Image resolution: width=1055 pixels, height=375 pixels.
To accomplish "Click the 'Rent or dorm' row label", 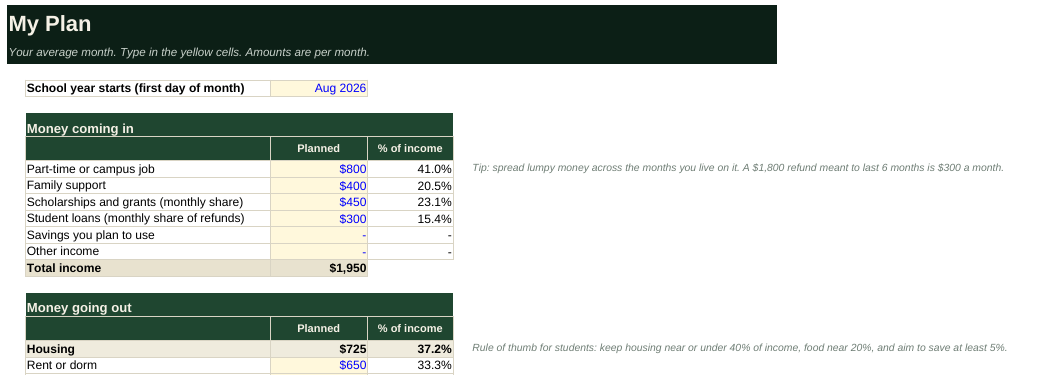I will [148, 366].
